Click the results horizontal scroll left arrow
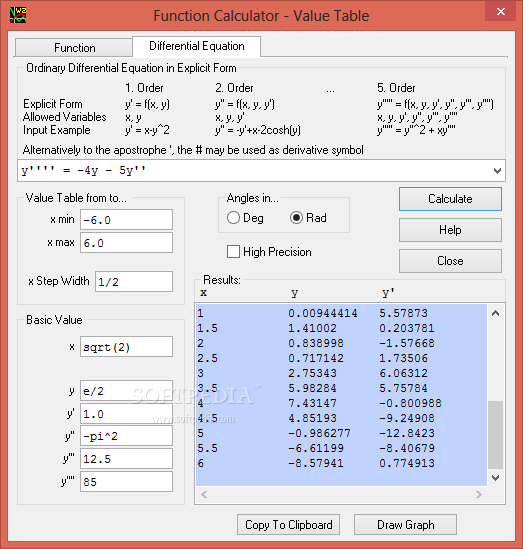The image size is (523, 549). tap(204, 494)
